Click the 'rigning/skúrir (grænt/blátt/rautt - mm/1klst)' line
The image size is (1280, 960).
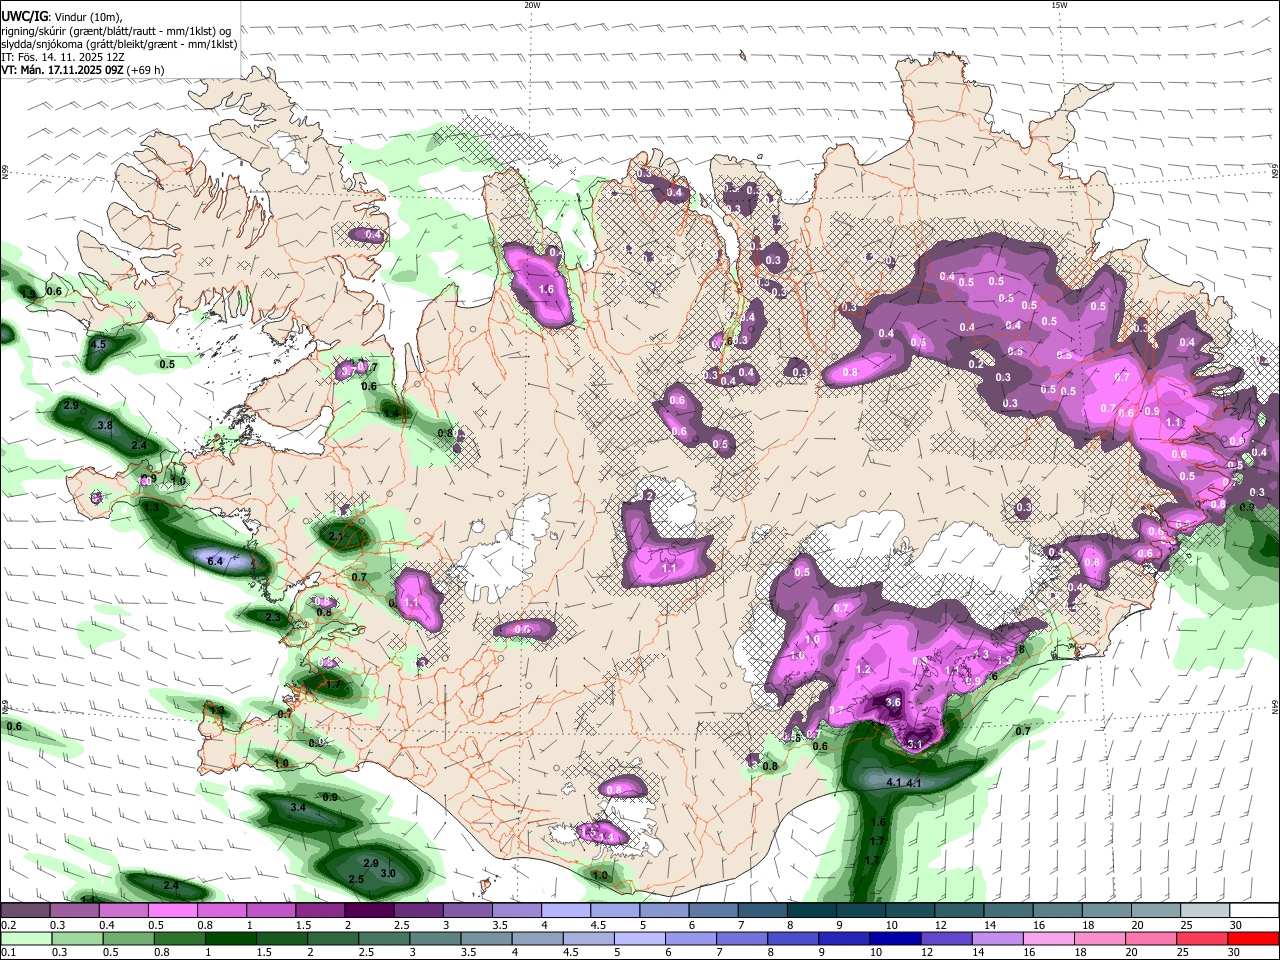116,31
